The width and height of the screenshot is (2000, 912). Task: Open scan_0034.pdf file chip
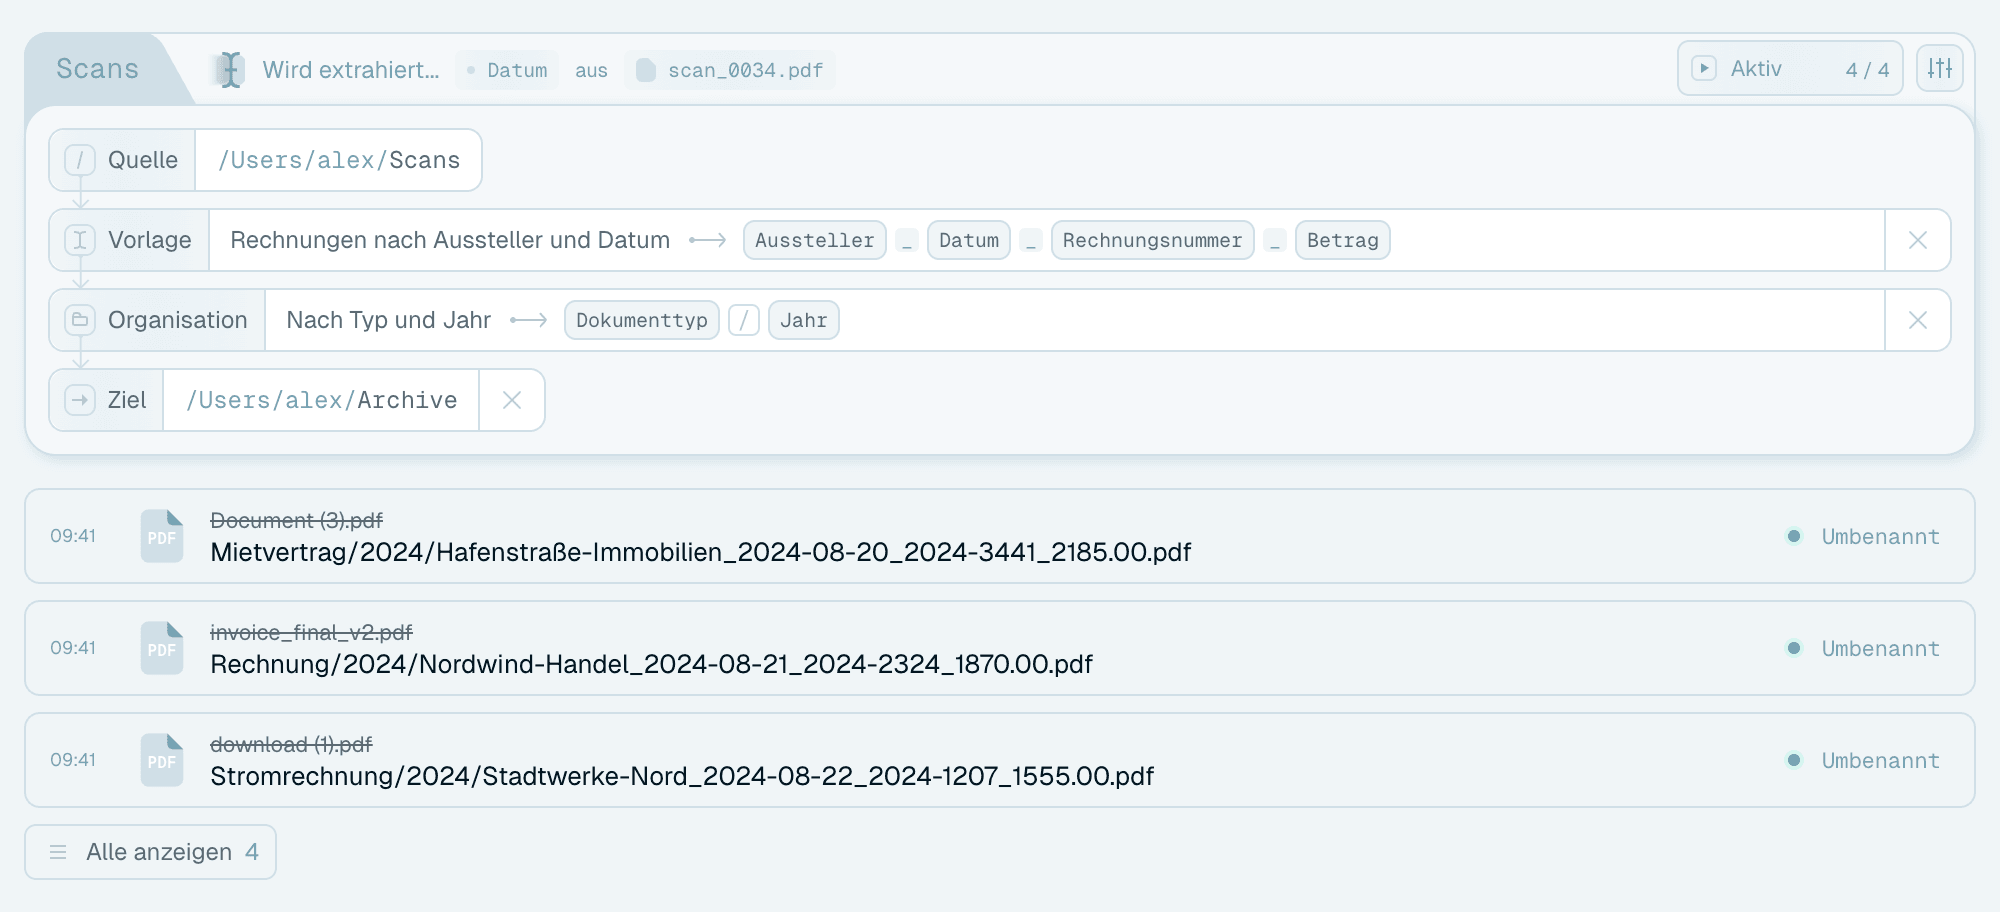730,70
